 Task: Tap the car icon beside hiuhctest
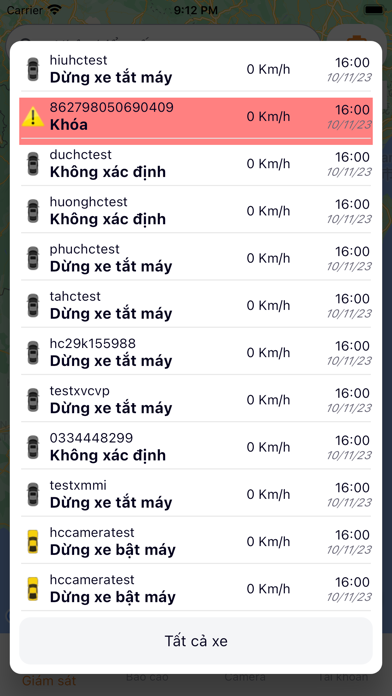(33, 69)
